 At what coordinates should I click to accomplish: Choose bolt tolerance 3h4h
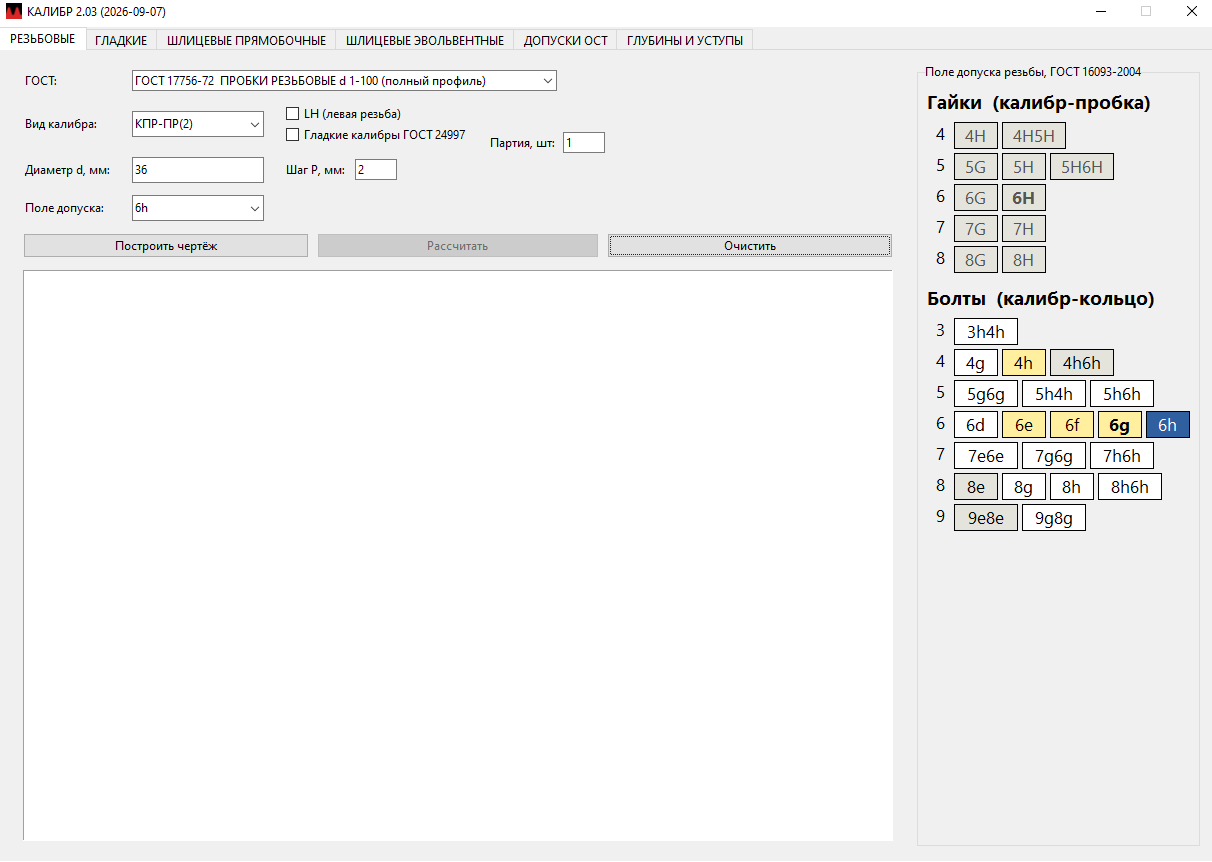click(x=986, y=332)
